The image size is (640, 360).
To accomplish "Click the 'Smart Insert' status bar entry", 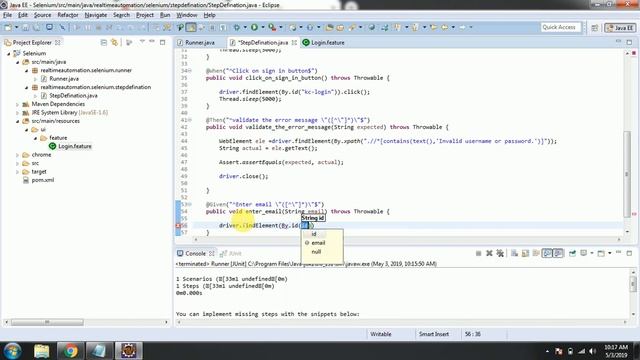I will (433, 334).
